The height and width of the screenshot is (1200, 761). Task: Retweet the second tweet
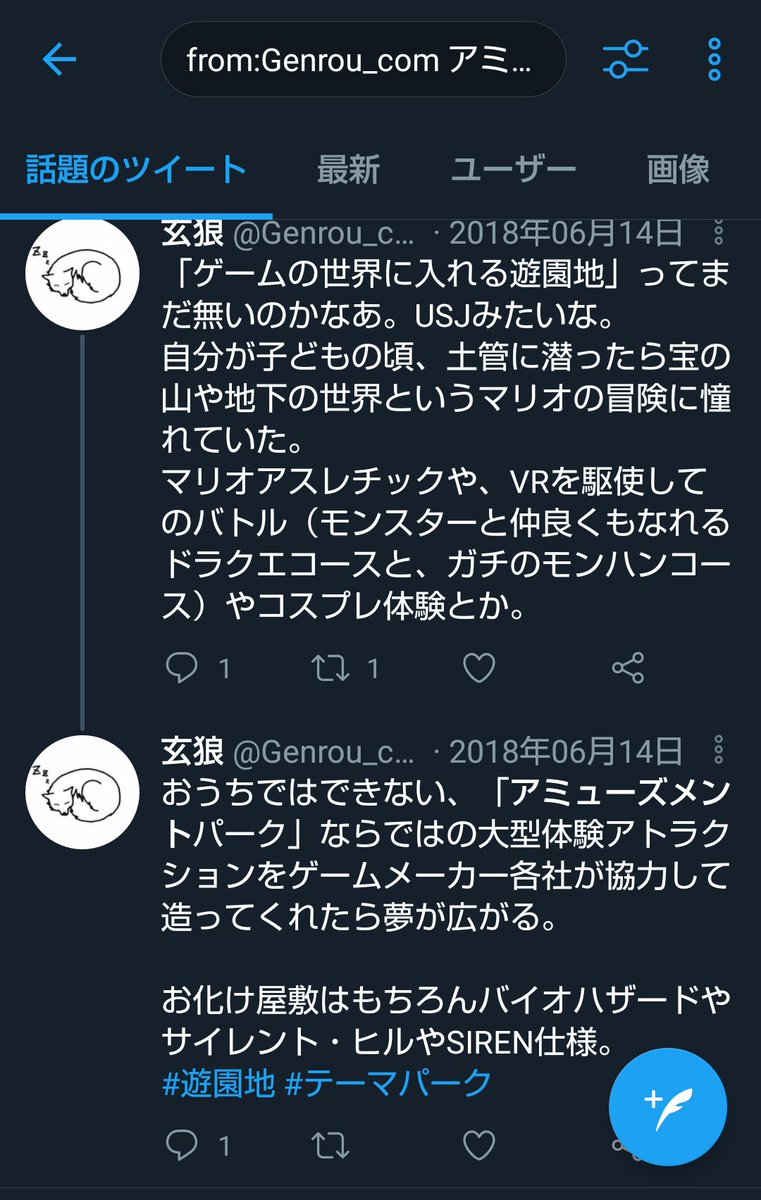329,1143
